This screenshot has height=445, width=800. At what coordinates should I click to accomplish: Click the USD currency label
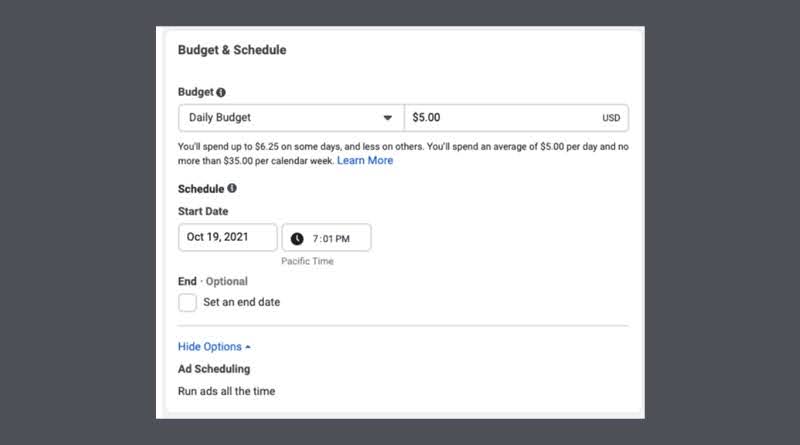611,118
